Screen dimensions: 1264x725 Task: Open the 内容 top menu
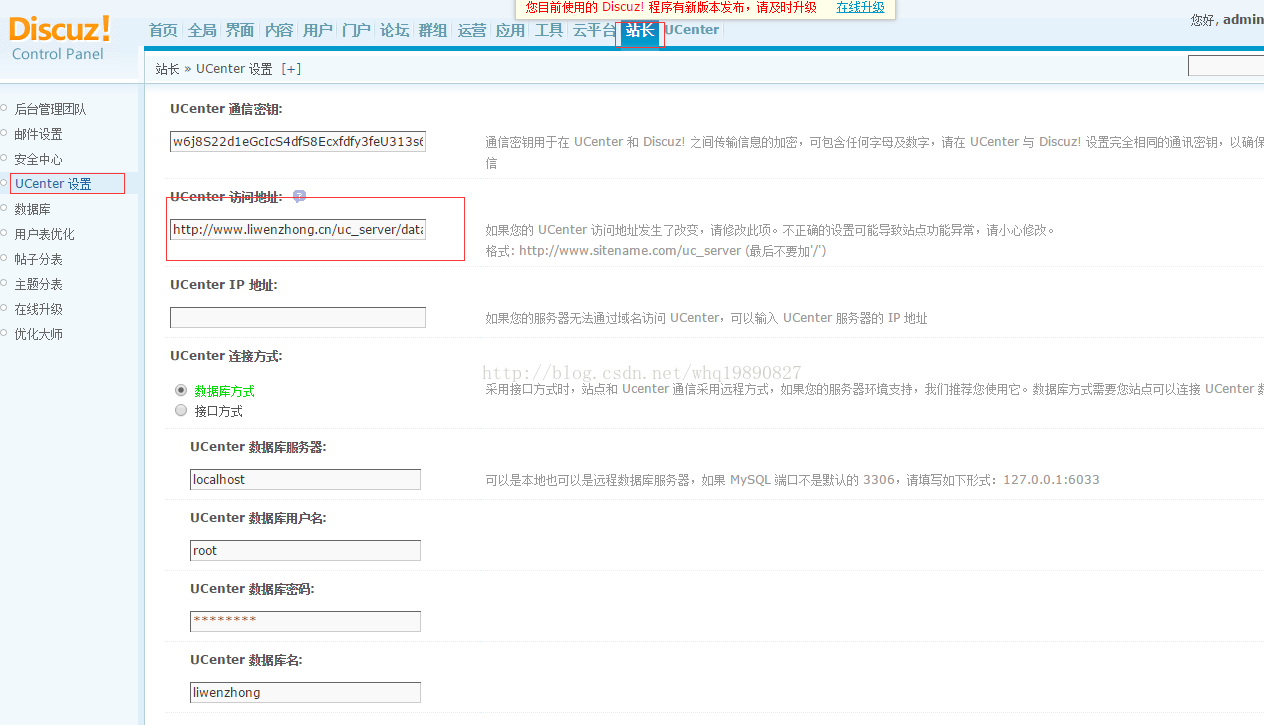[x=279, y=30]
